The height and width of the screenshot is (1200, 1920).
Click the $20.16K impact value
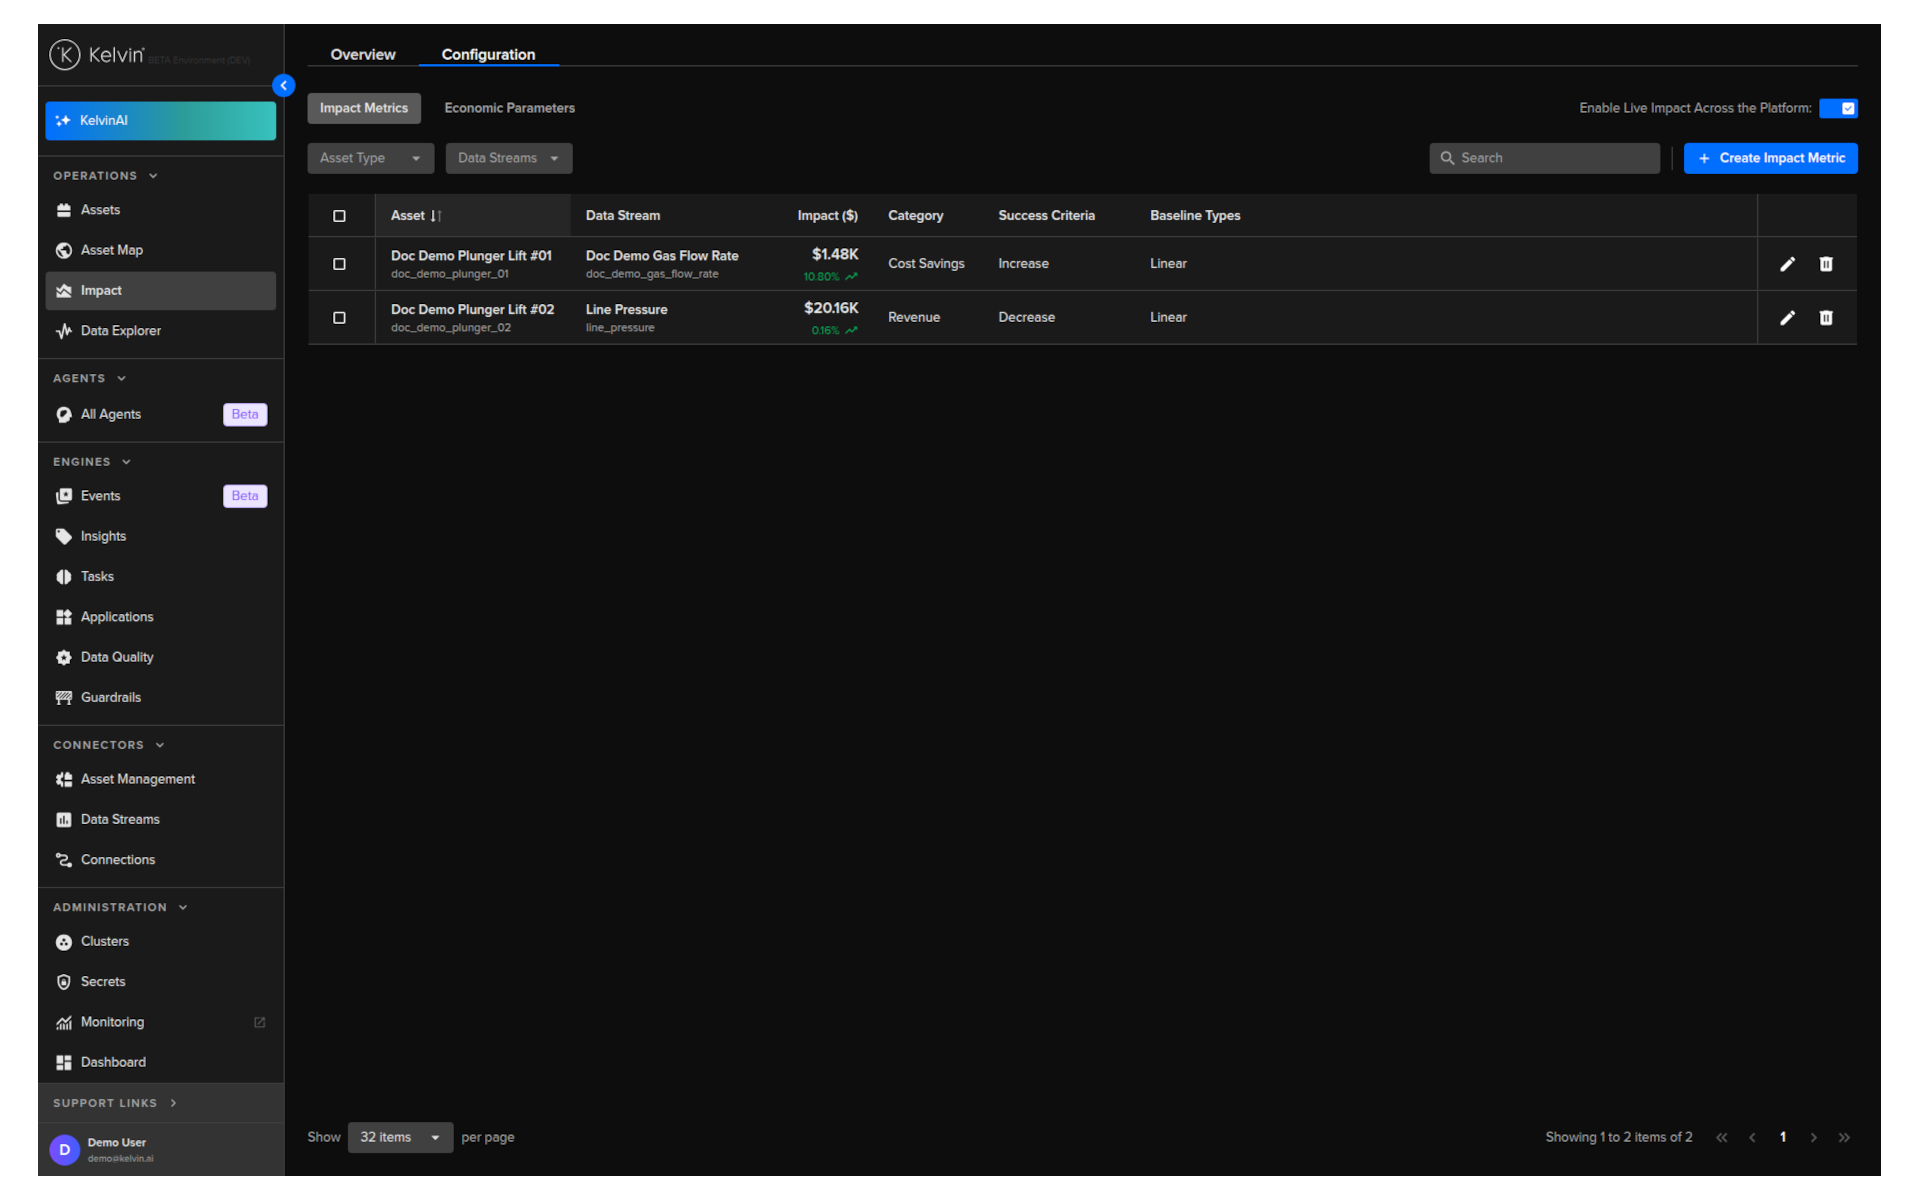click(x=831, y=308)
